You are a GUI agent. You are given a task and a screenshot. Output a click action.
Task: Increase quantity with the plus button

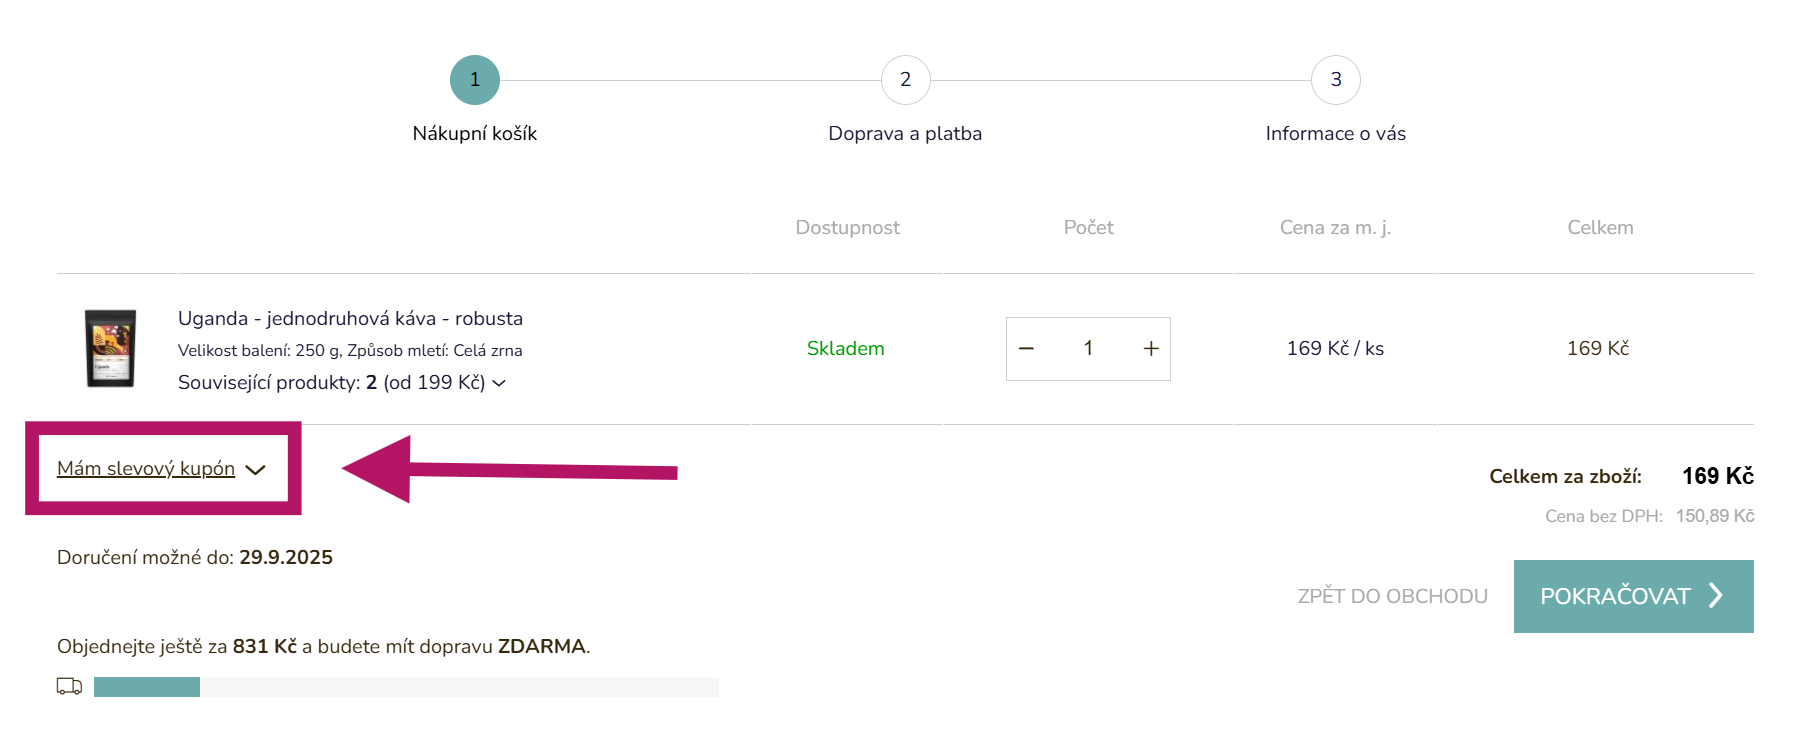pyautogui.click(x=1151, y=349)
